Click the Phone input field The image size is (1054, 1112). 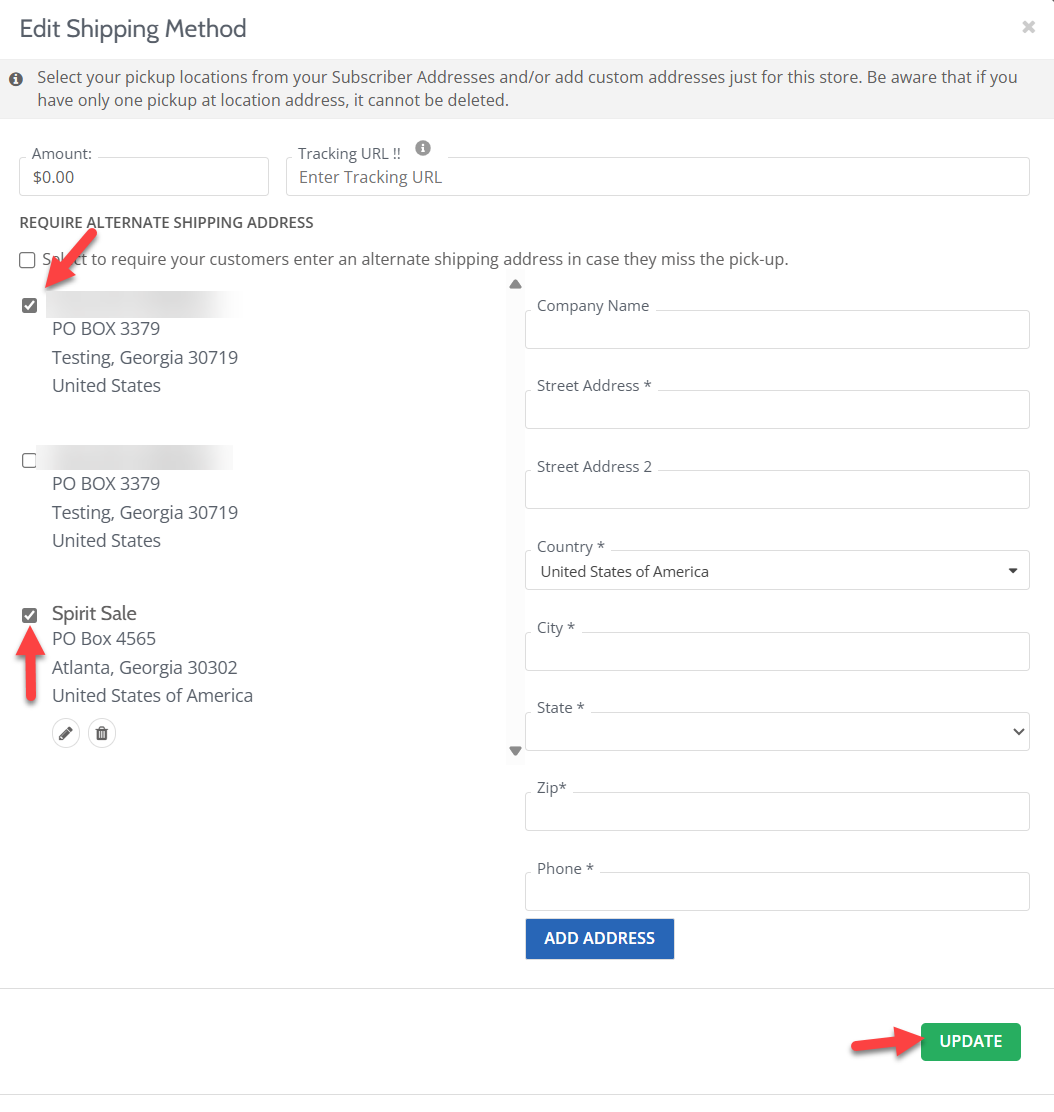click(x=777, y=892)
